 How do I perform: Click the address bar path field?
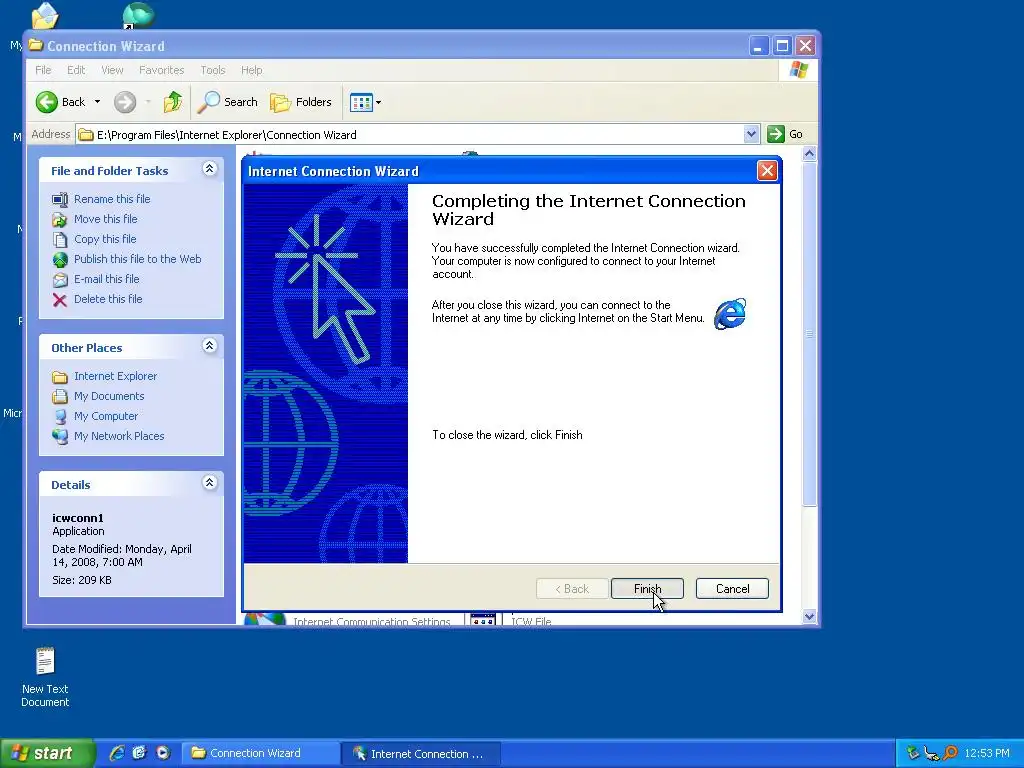click(409, 135)
